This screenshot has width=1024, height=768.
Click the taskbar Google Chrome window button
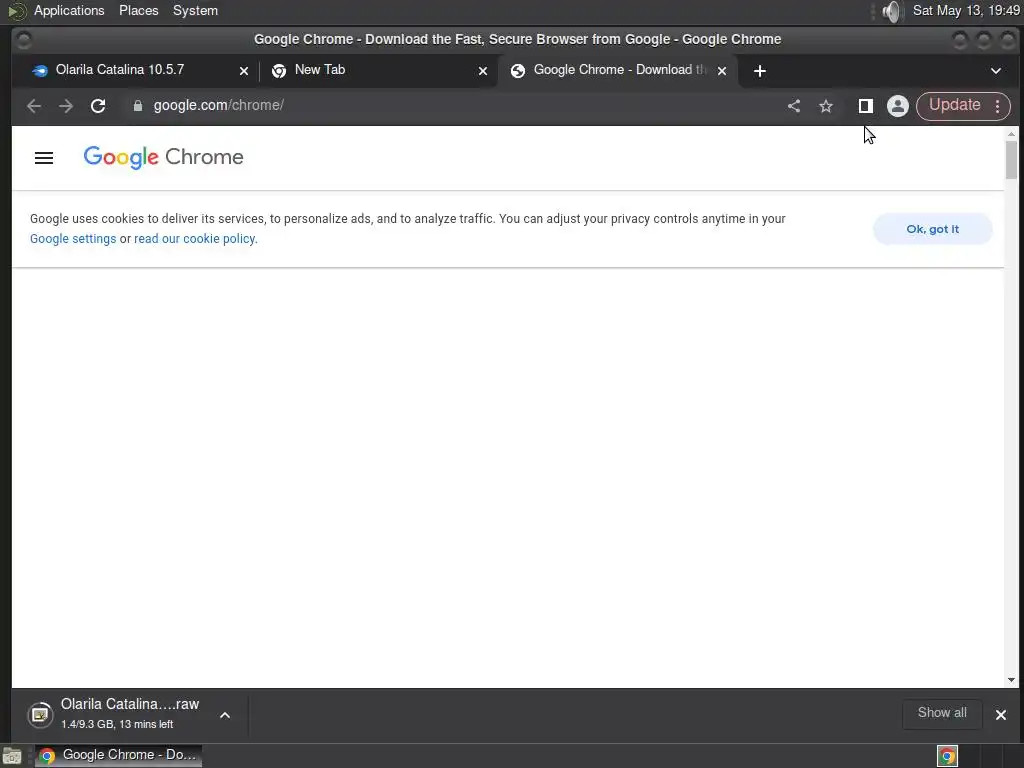pyautogui.click(x=119, y=755)
